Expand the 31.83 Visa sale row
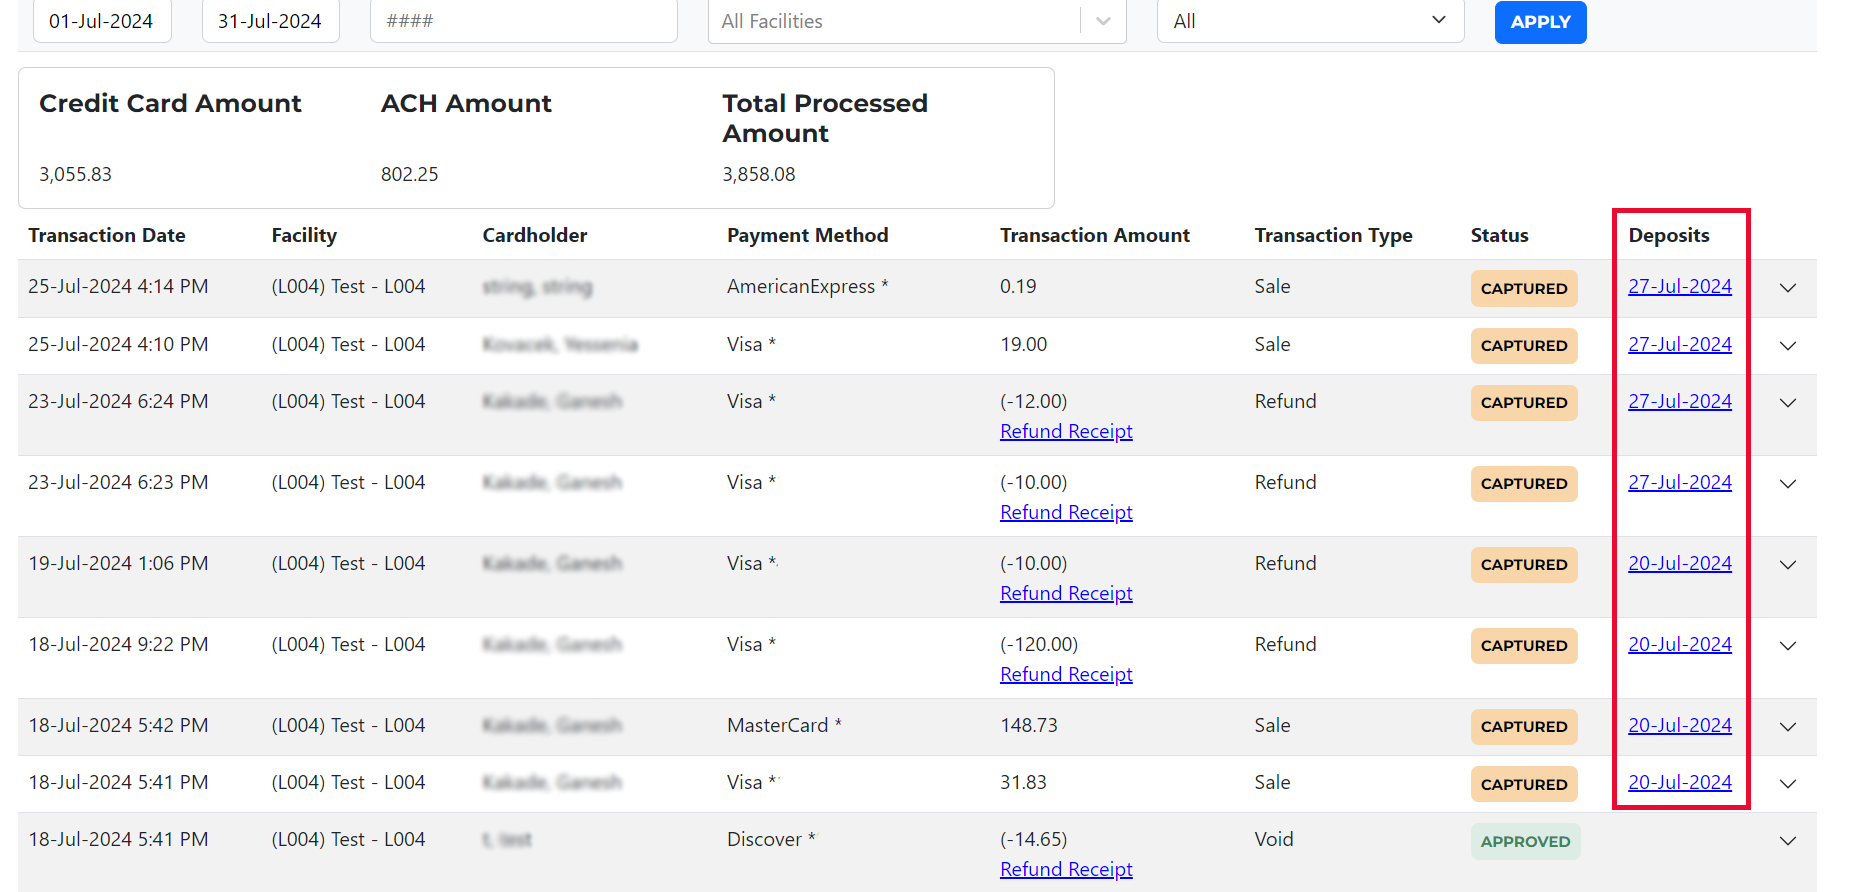This screenshot has height=892, width=1865. (1788, 784)
